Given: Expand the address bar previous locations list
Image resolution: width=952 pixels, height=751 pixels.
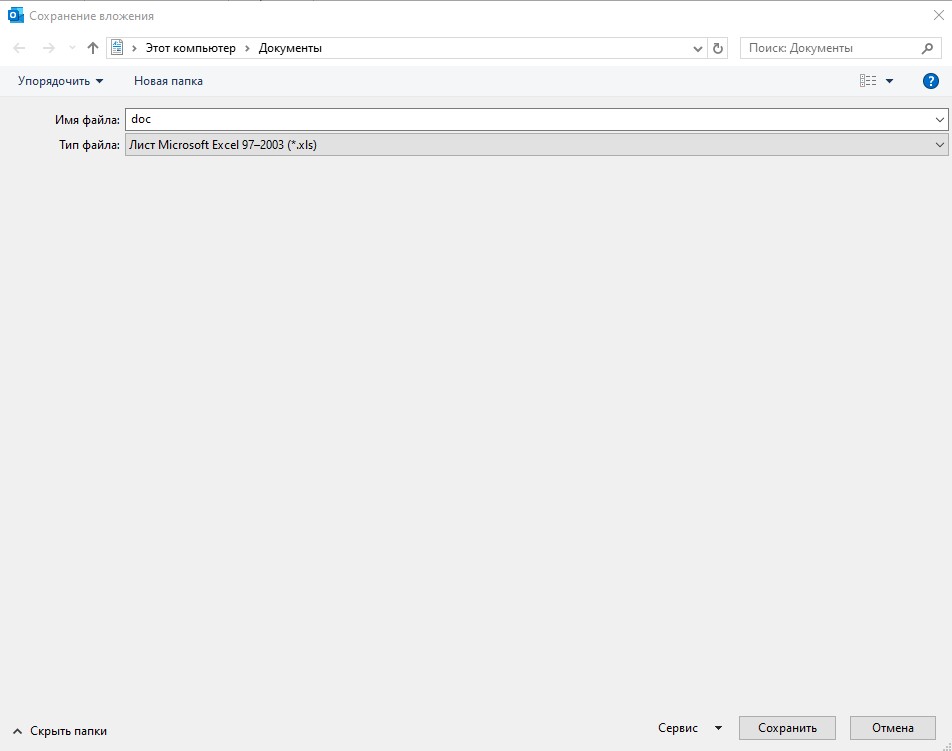Looking at the screenshot, I should pyautogui.click(x=698, y=48).
